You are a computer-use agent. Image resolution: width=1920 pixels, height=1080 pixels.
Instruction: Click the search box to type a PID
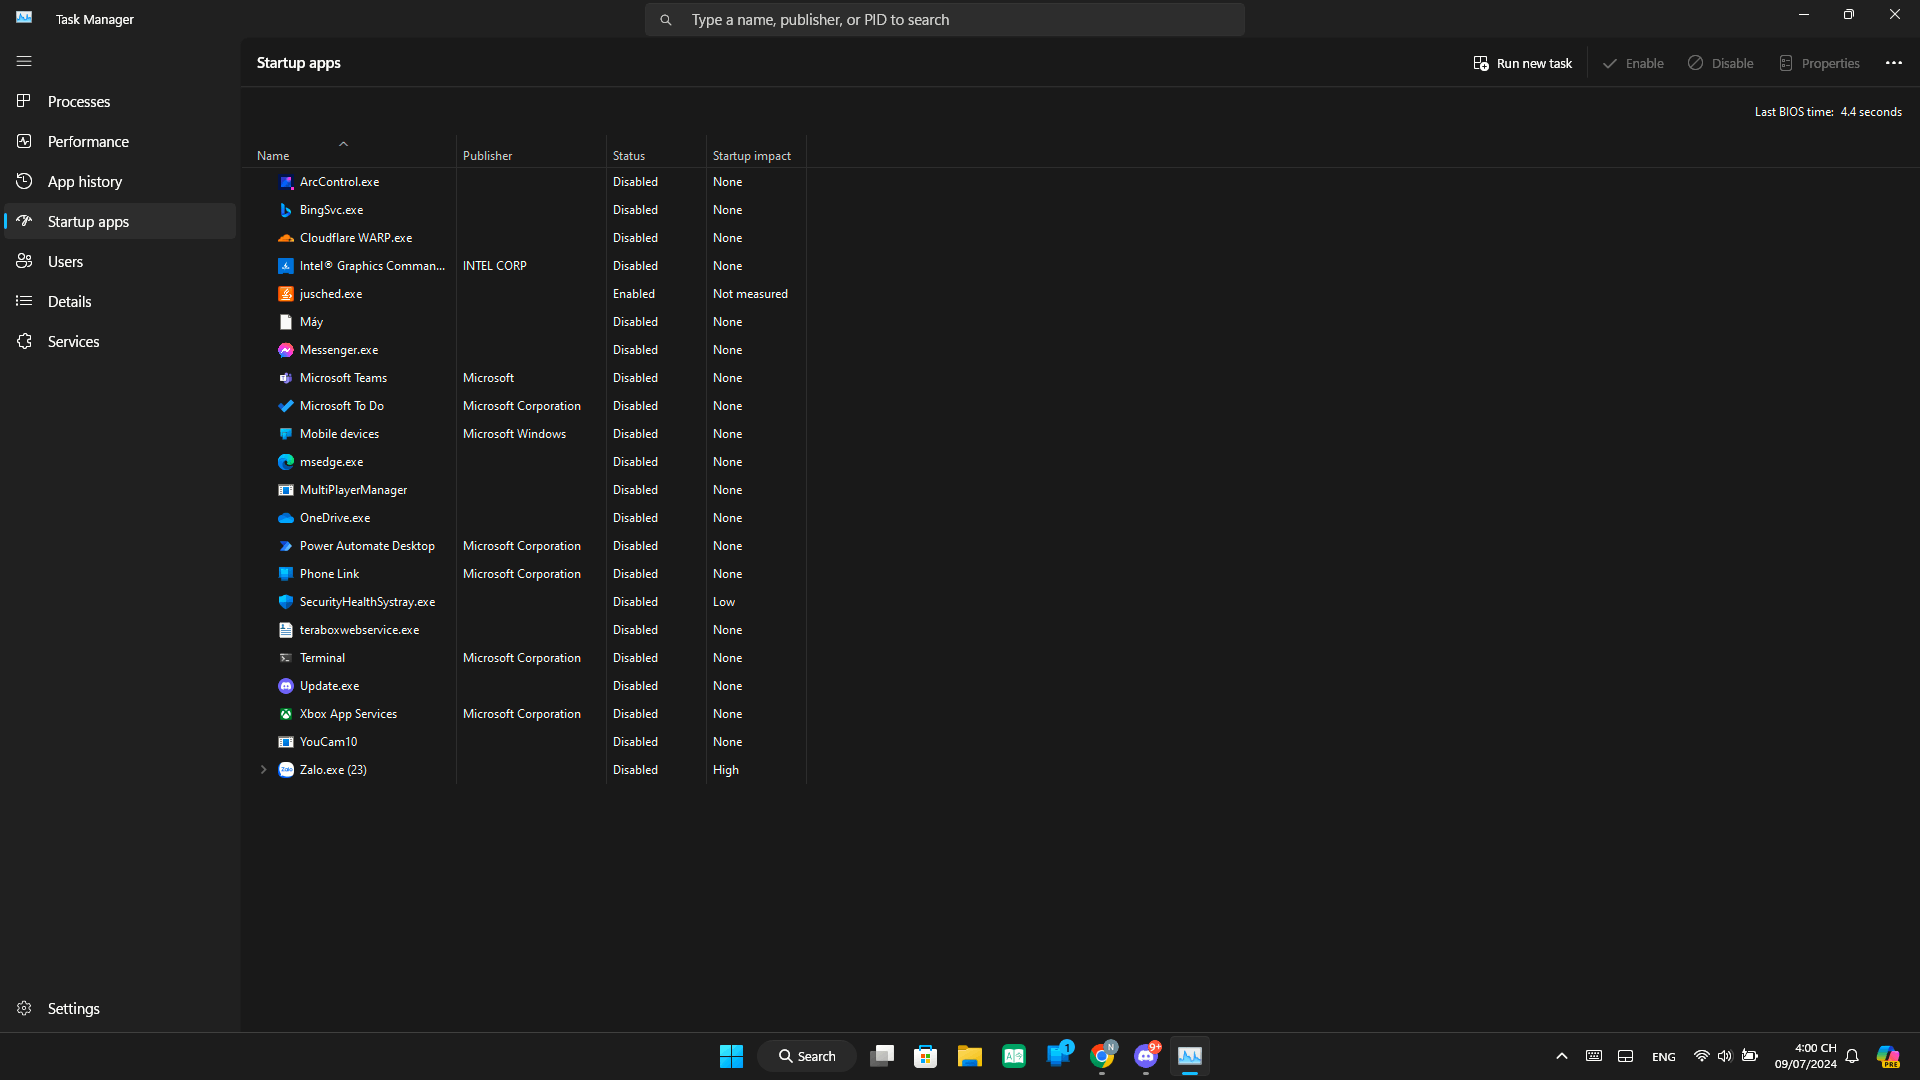tap(943, 19)
